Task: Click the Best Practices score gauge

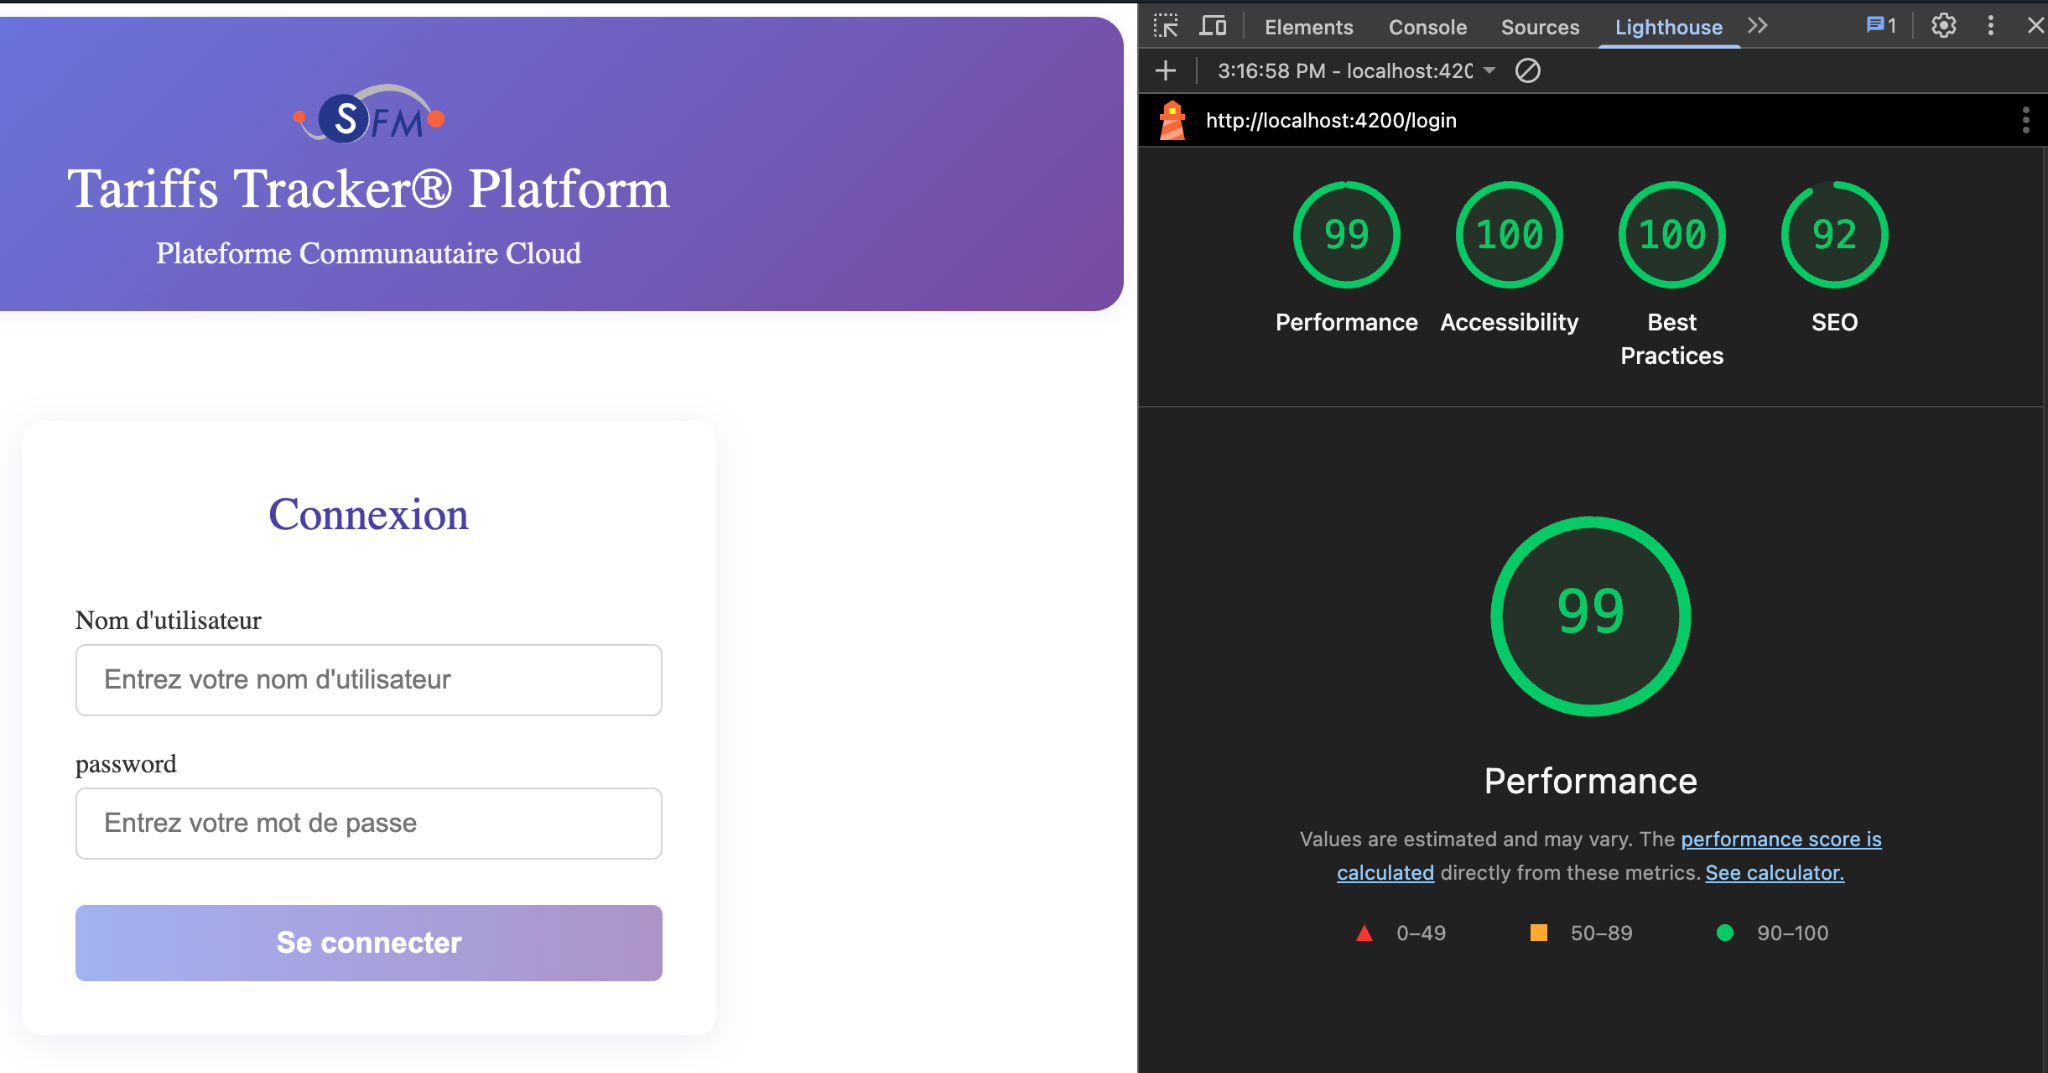Action: (x=1671, y=234)
